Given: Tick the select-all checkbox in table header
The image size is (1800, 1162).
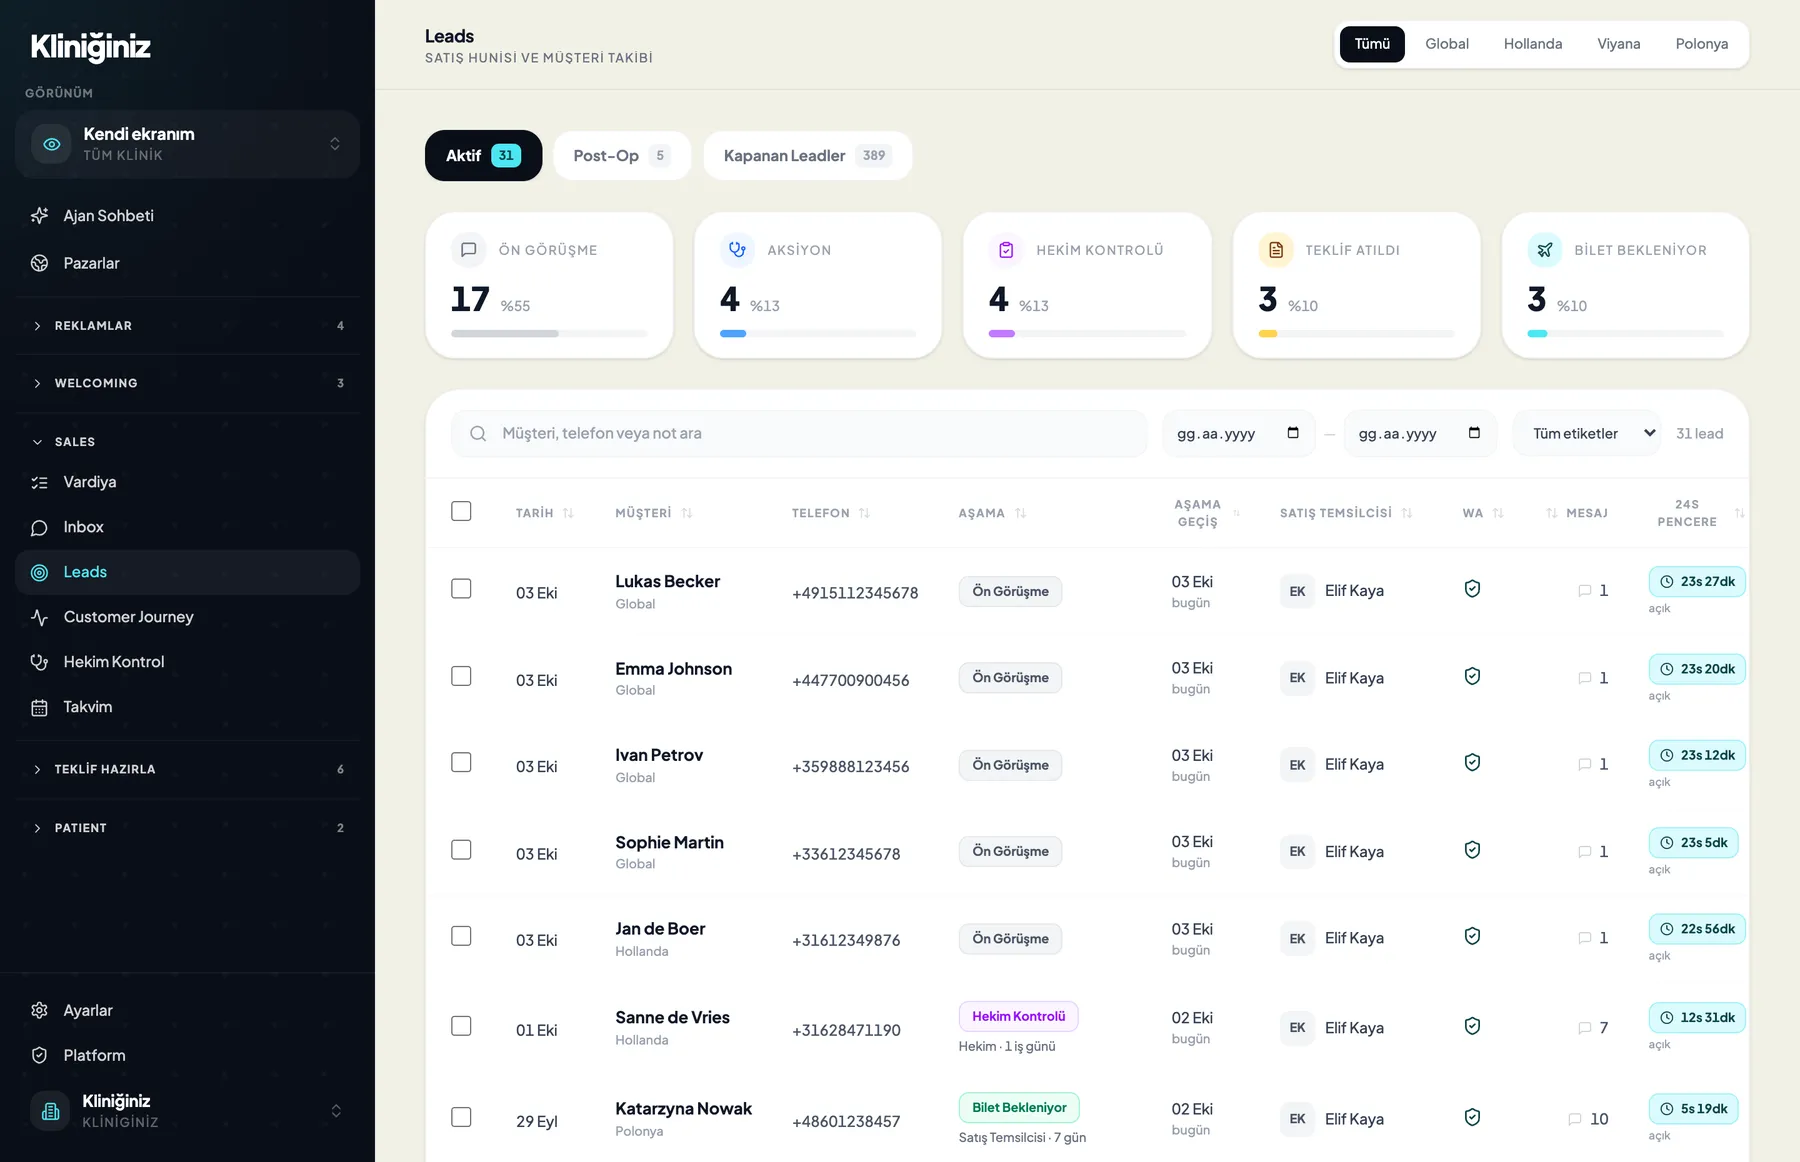Looking at the screenshot, I should tap(461, 511).
